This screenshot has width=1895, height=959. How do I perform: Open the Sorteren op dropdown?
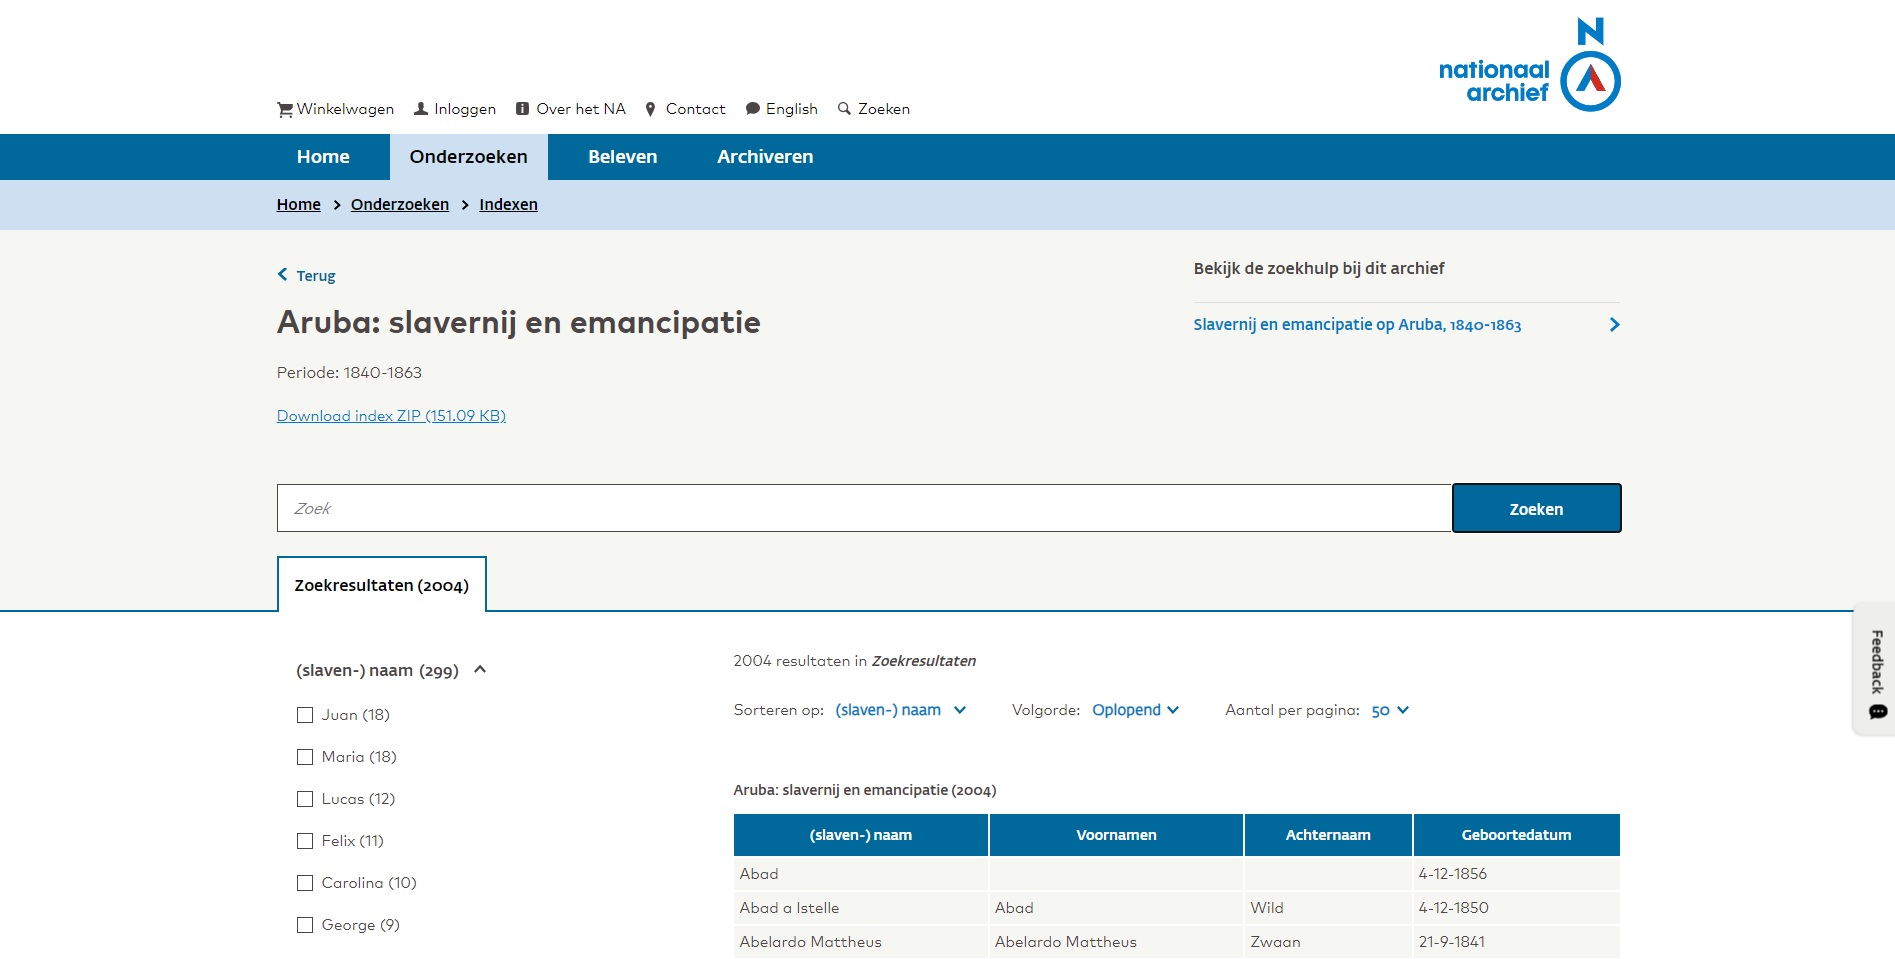coord(899,710)
